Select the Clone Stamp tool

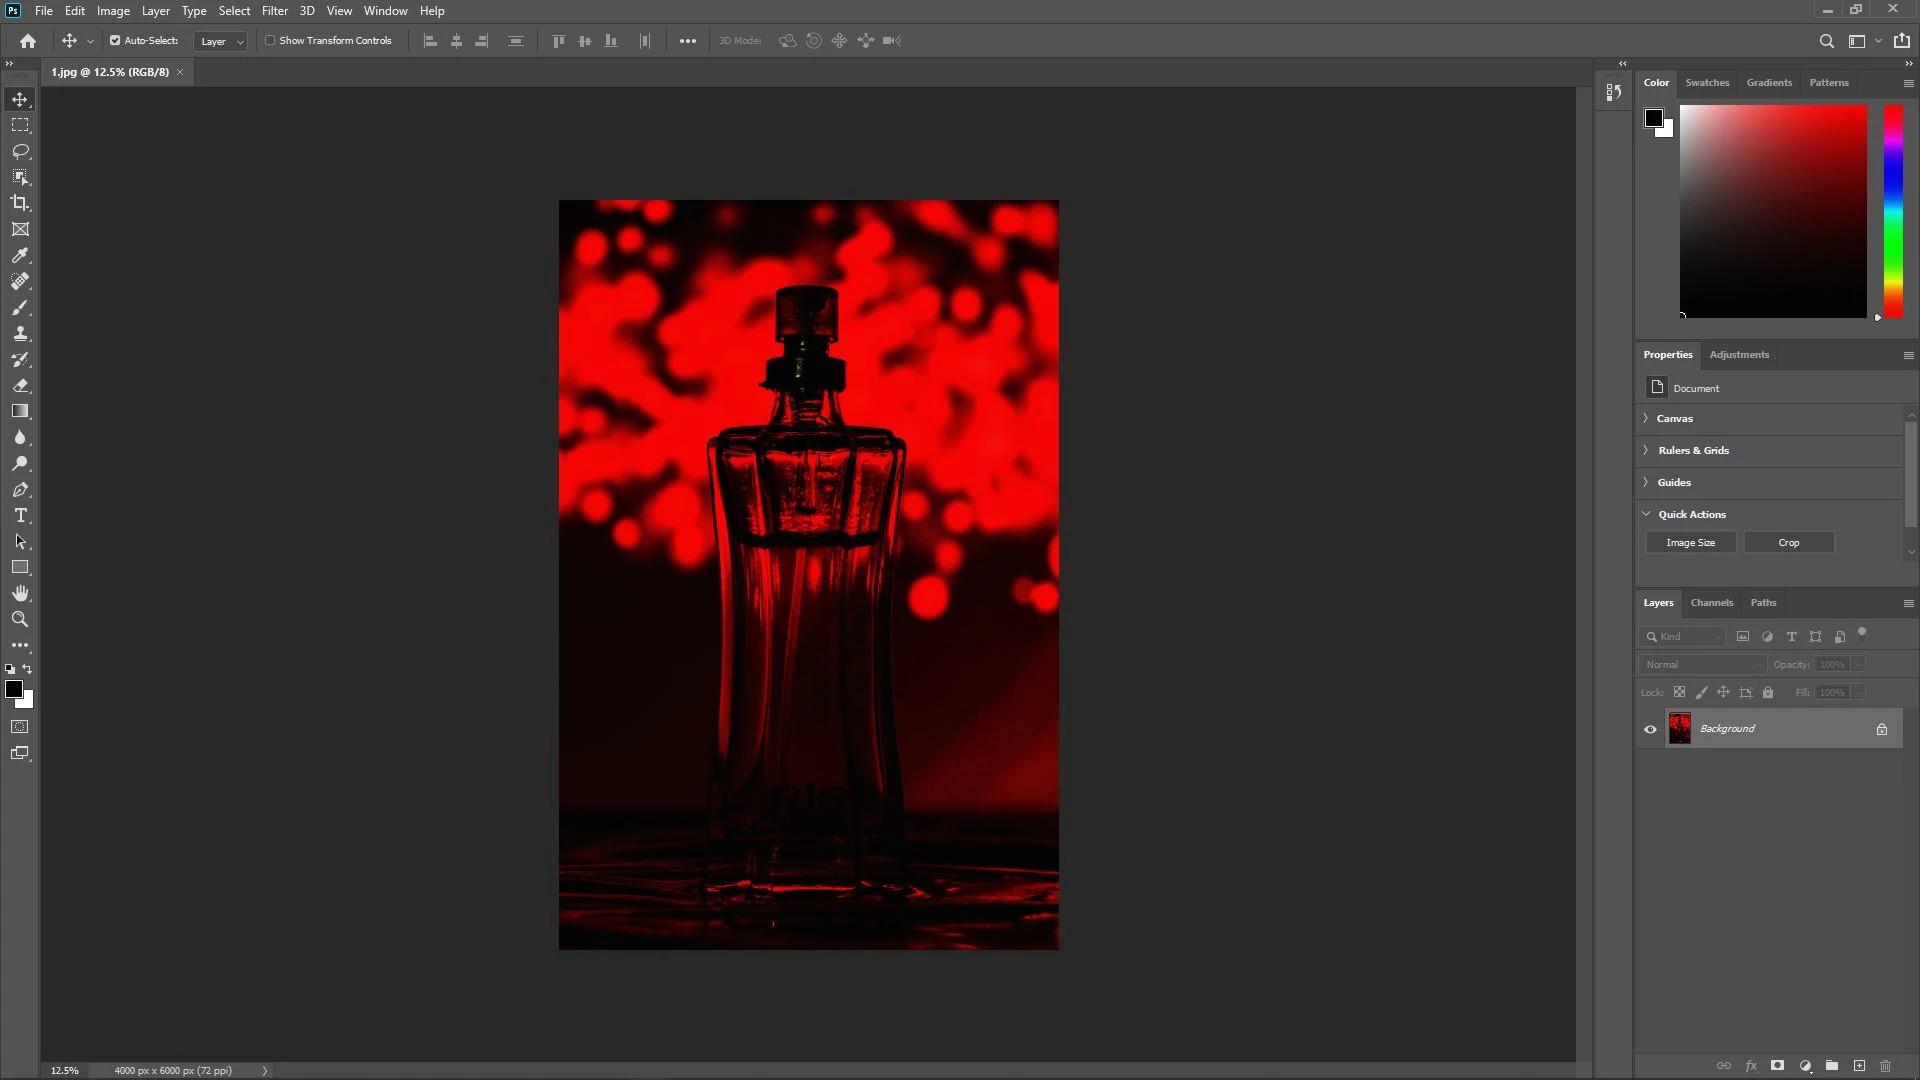pyautogui.click(x=20, y=333)
